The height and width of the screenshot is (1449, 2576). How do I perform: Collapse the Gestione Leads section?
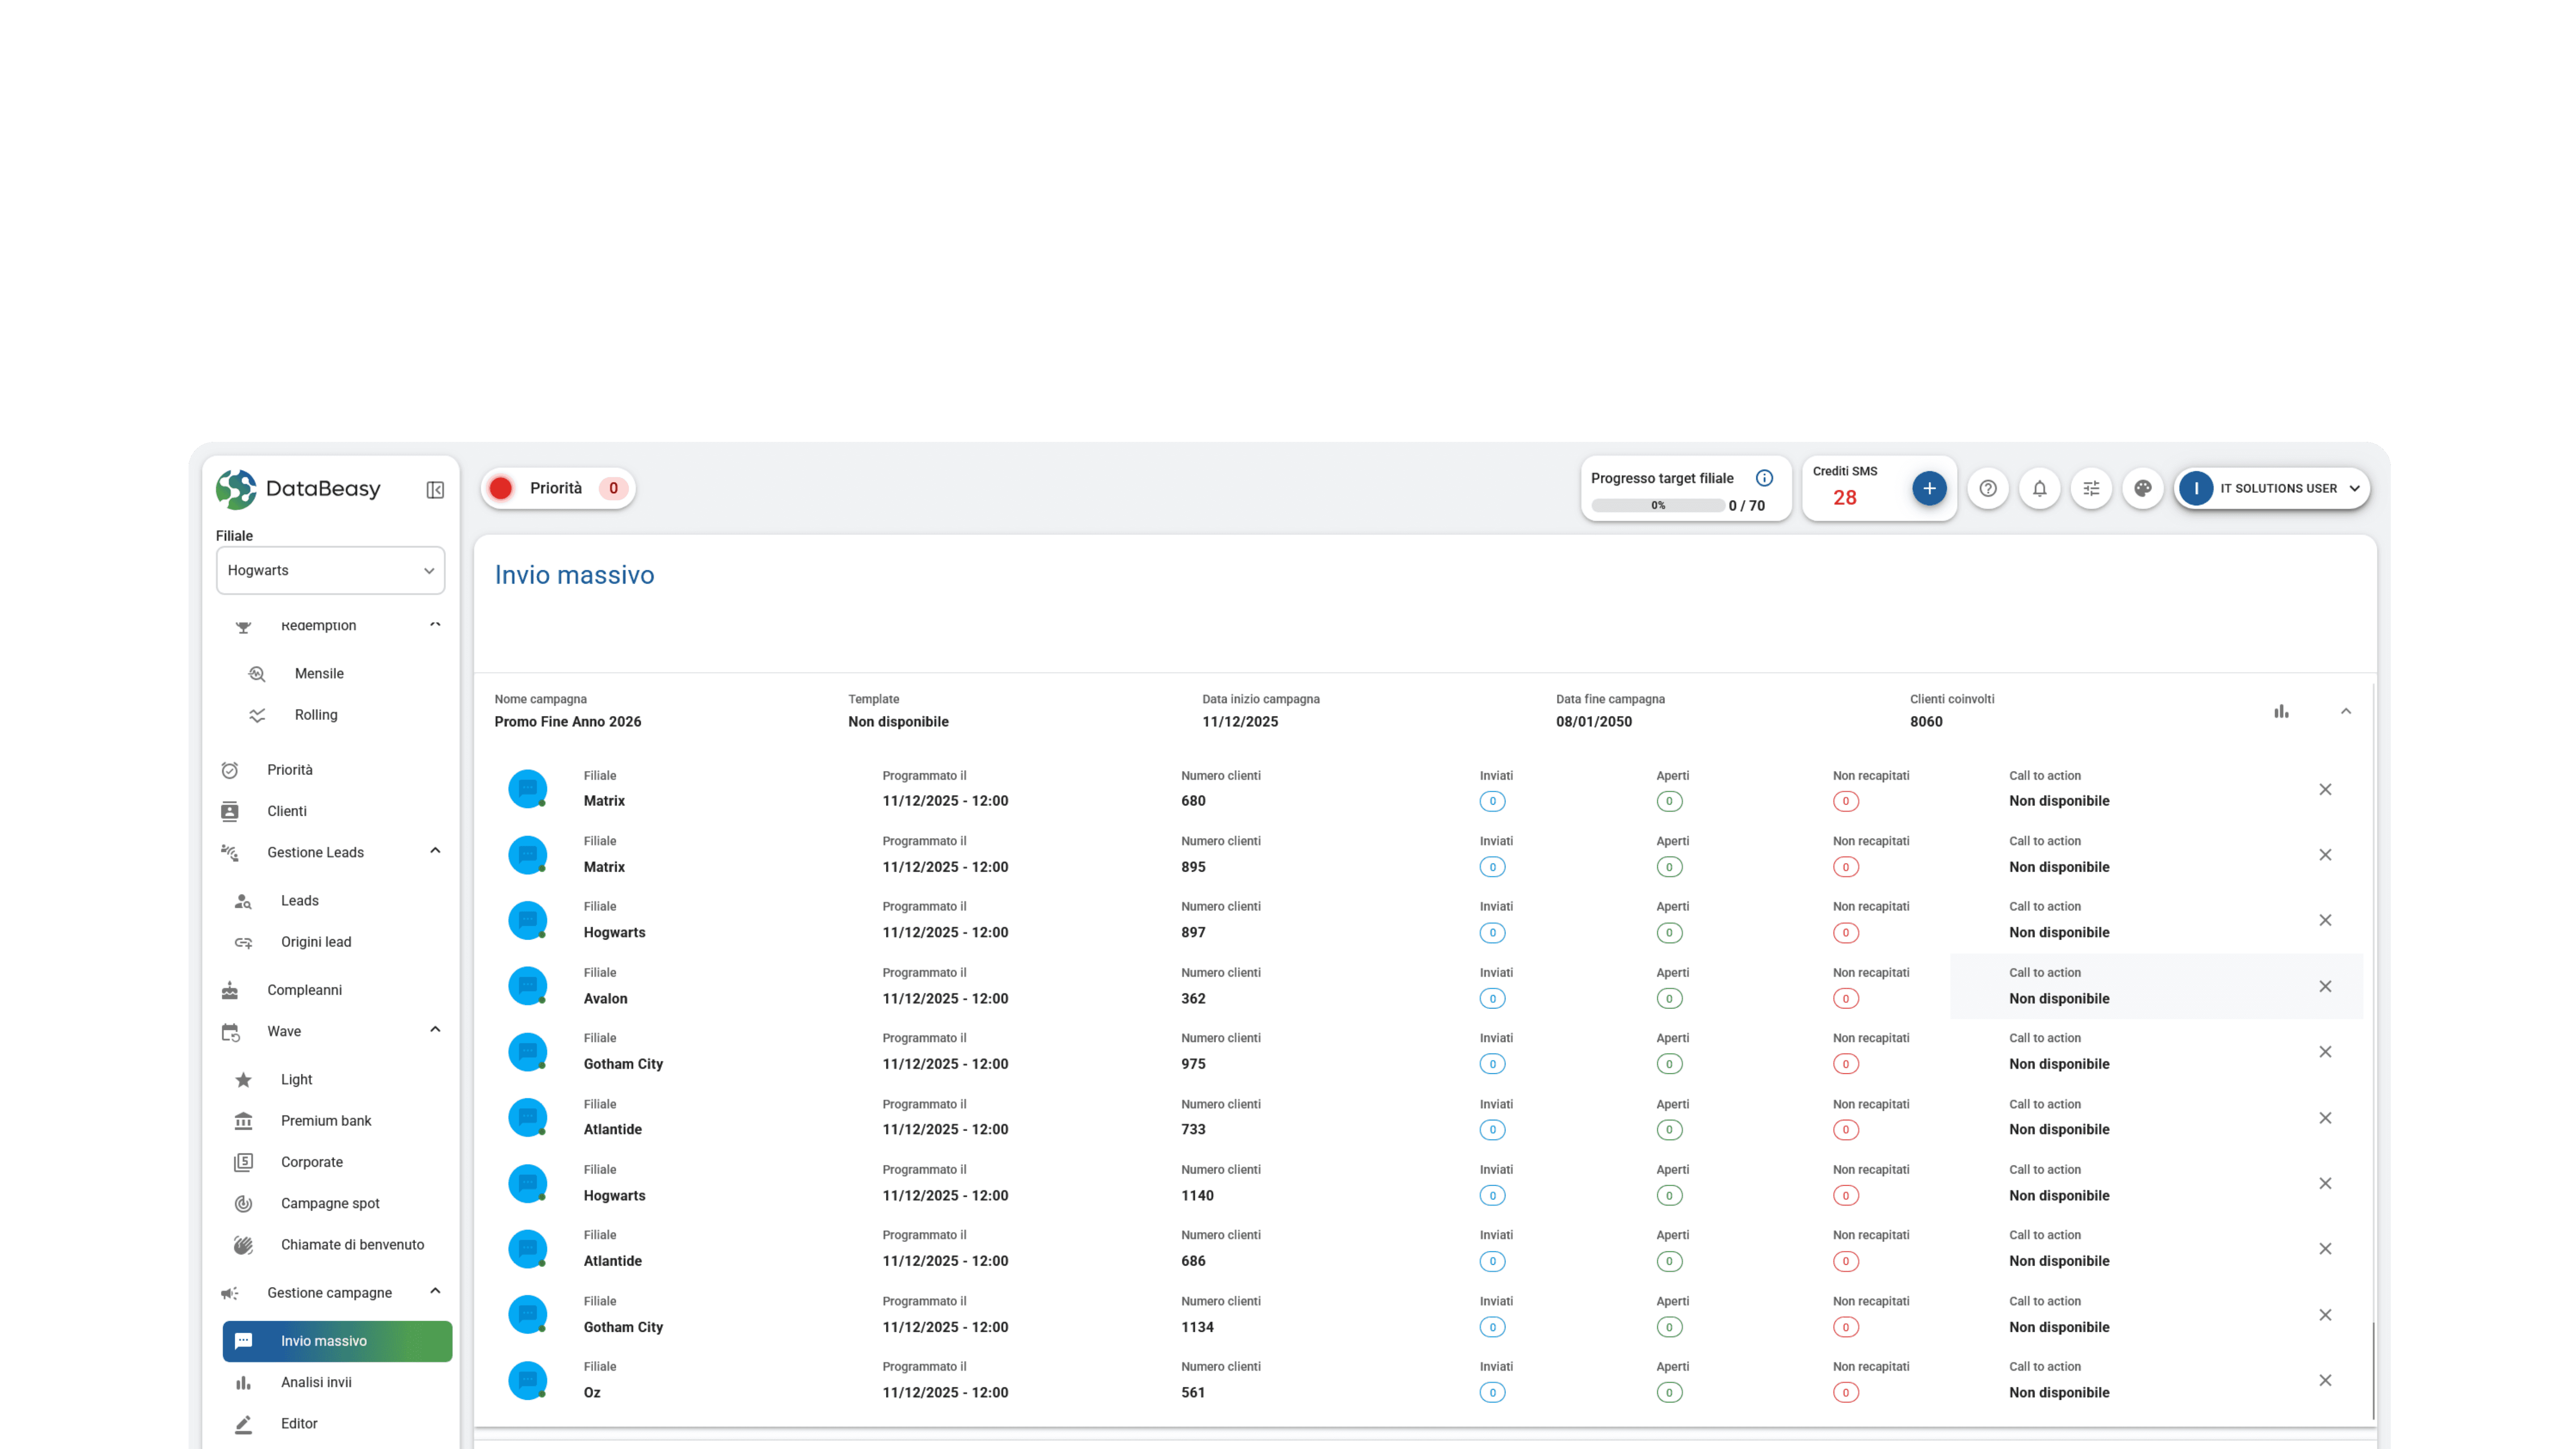[435, 851]
